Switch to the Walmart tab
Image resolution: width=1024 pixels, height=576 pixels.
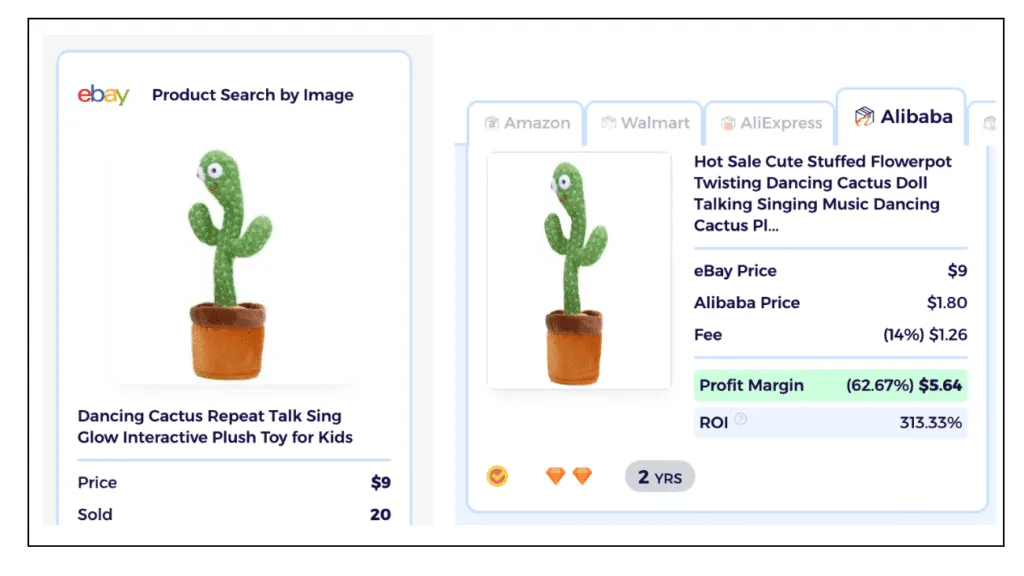[x=645, y=123]
